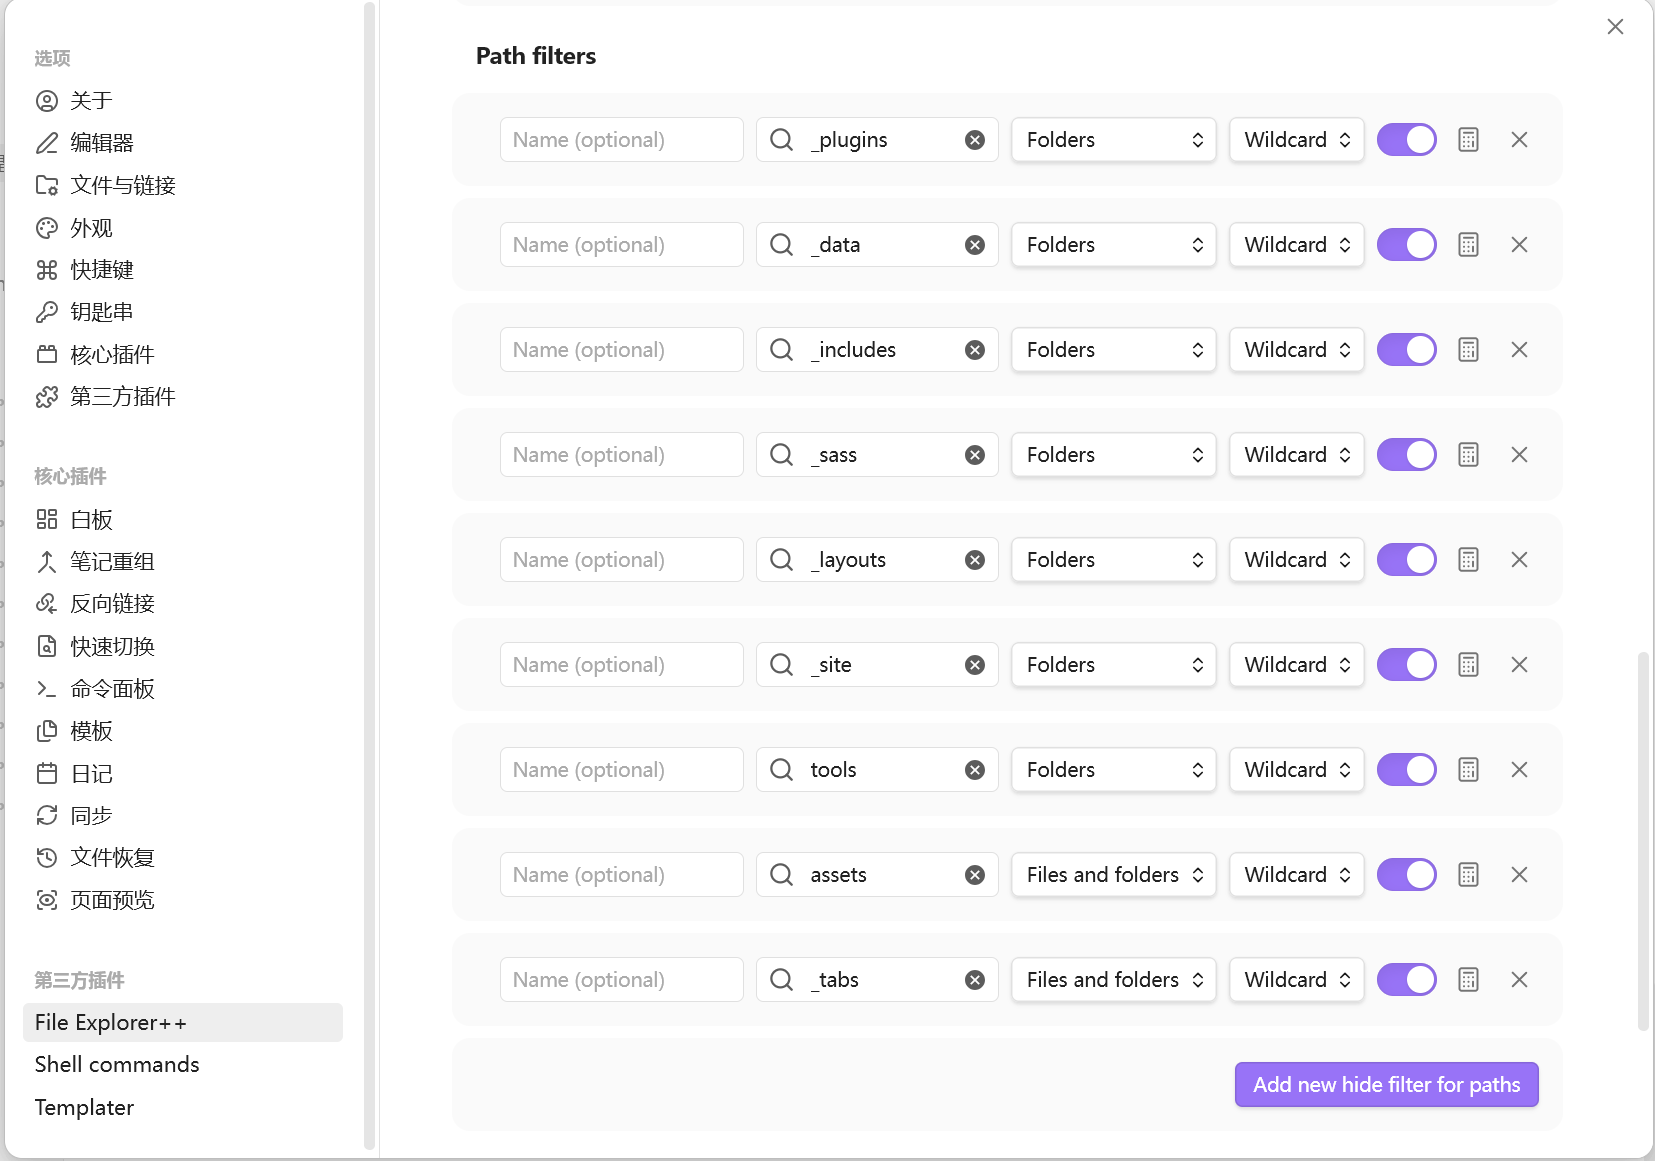Click the right panel vertical scrollbar
This screenshot has height=1161, width=1655.
tap(1642, 840)
